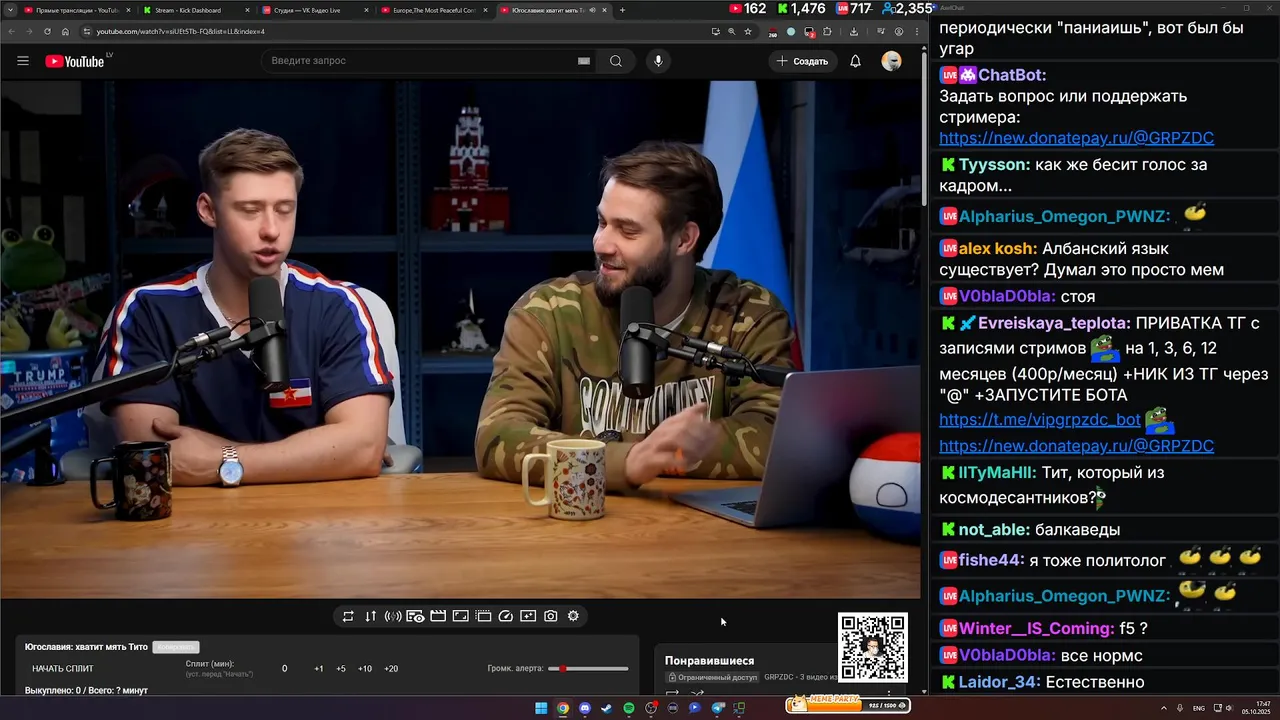Add +20 minutes to split

pyautogui.click(x=391, y=669)
